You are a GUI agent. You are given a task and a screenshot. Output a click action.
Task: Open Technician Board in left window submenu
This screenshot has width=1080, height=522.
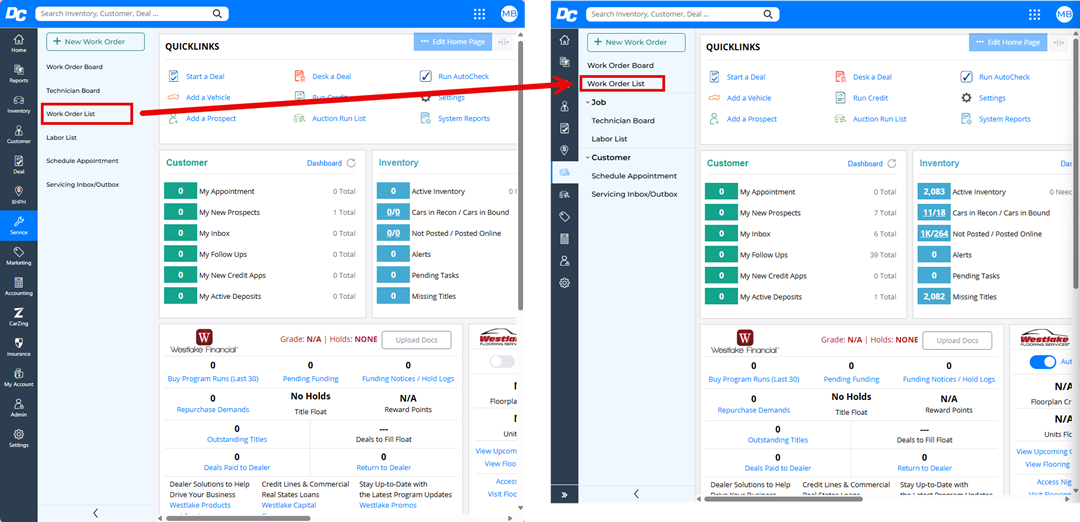(73, 90)
